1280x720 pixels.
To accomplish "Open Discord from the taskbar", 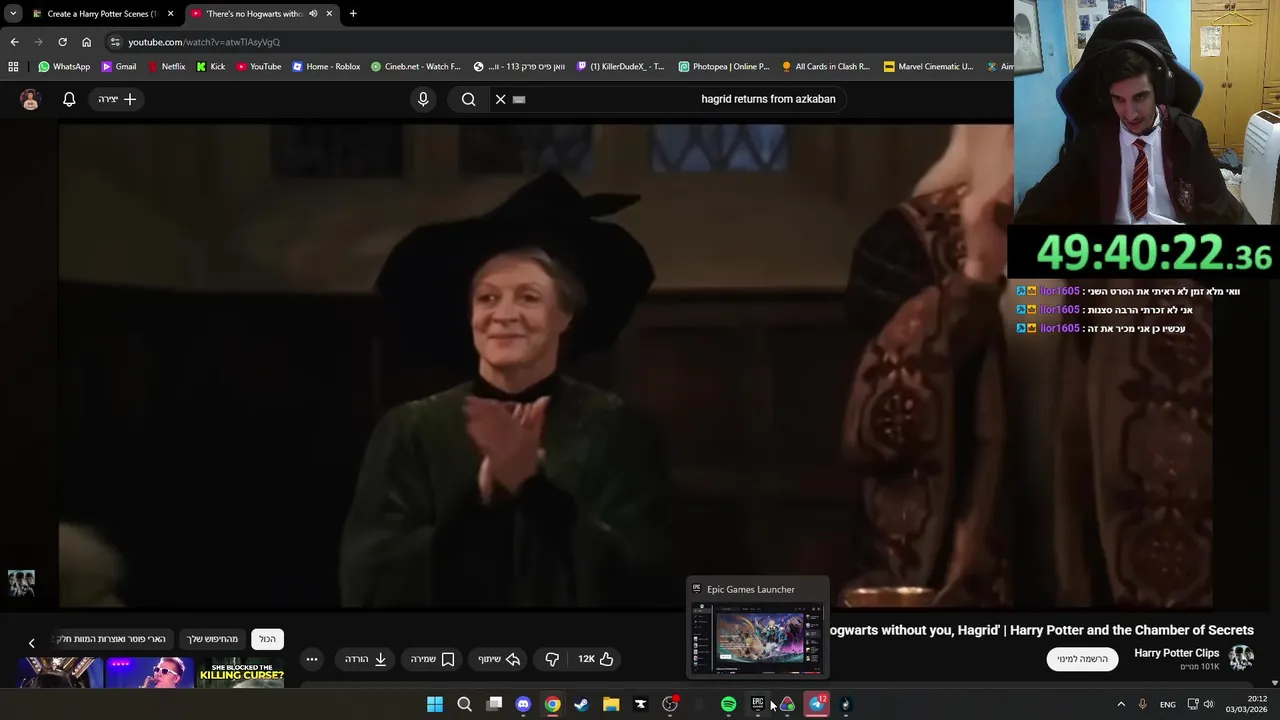I will pos(523,704).
